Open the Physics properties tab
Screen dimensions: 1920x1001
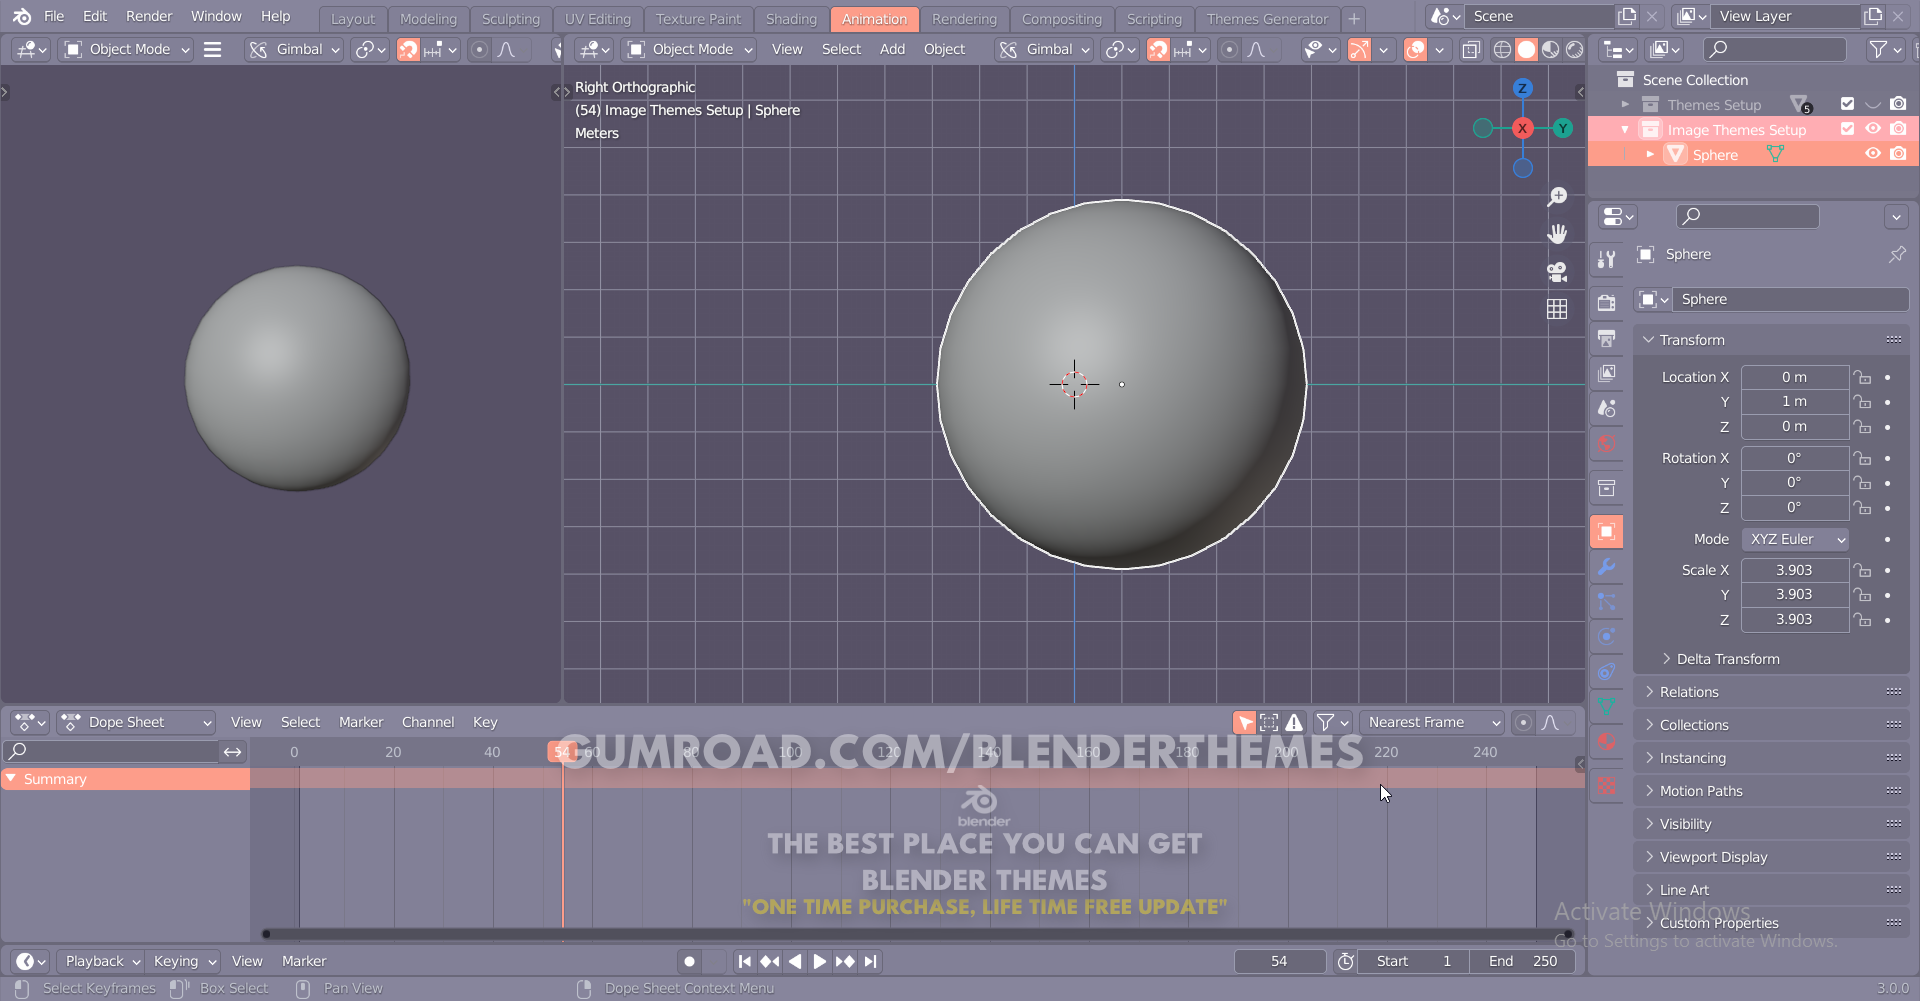pos(1607,637)
